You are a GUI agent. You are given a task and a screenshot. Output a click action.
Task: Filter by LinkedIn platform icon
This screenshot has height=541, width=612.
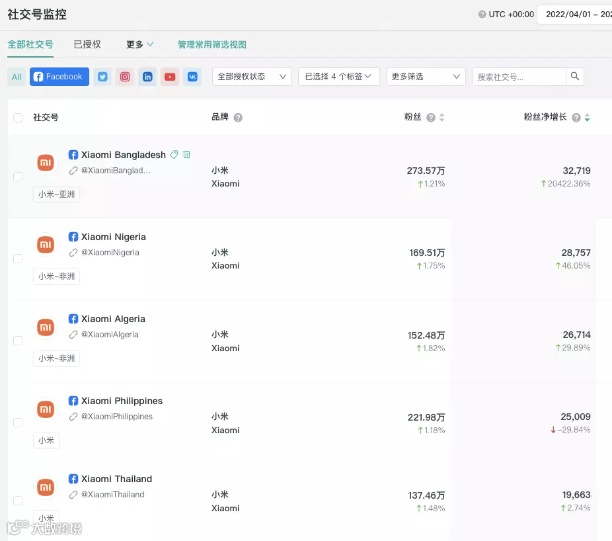148,77
